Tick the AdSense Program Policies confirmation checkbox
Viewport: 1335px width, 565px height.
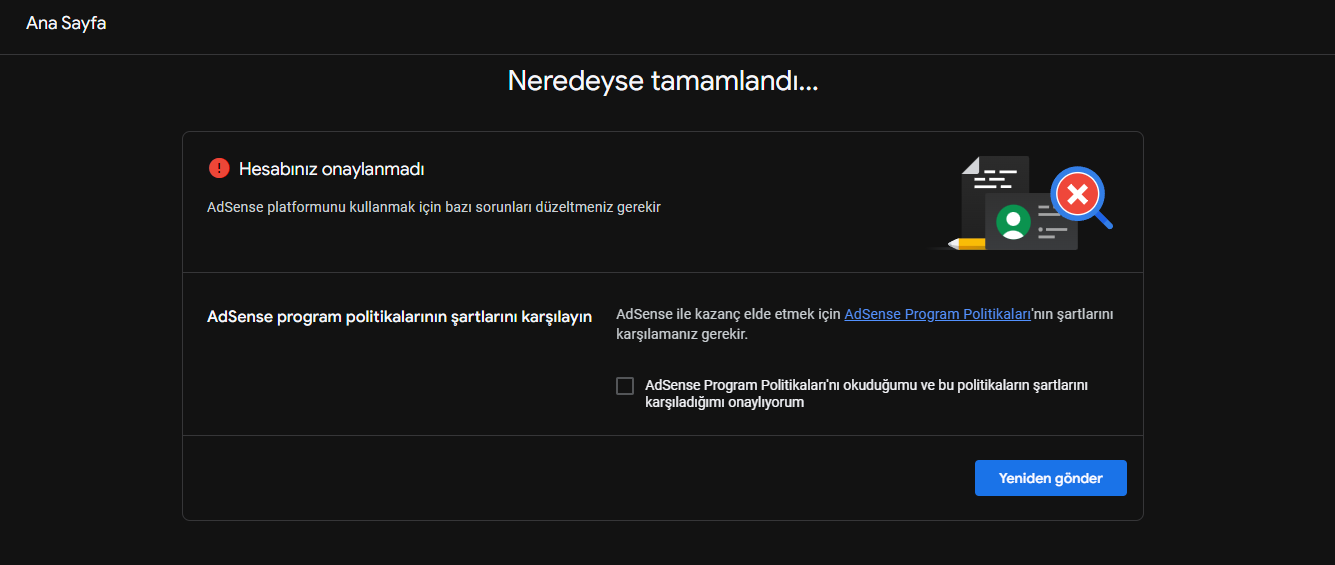[x=625, y=386]
